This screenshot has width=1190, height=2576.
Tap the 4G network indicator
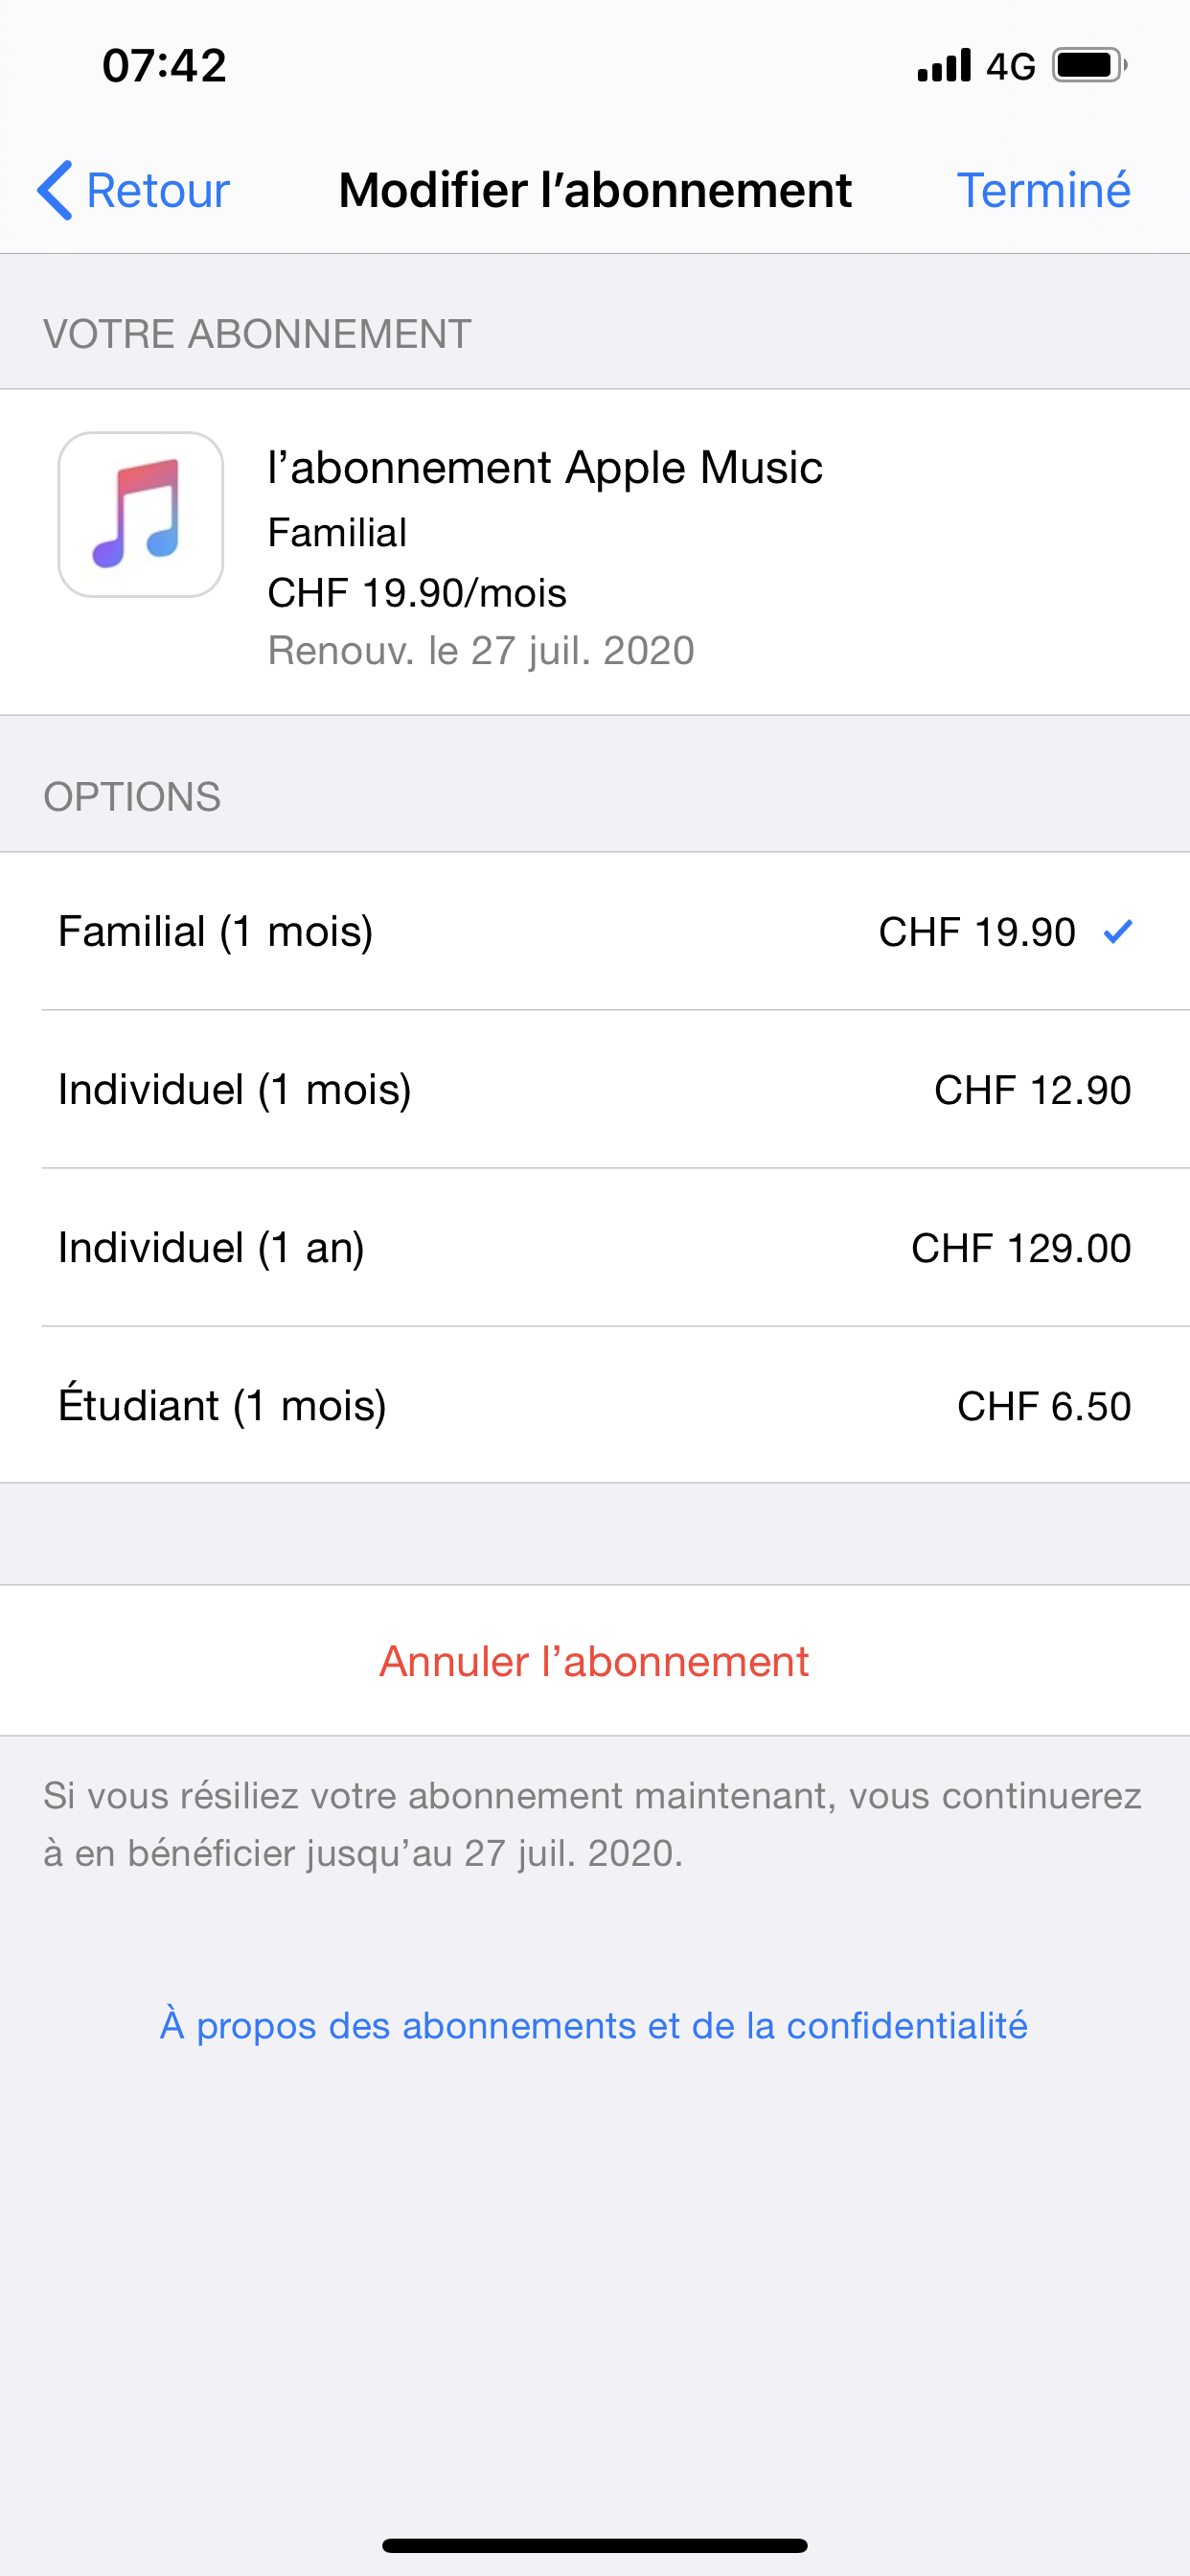[x=1010, y=67]
